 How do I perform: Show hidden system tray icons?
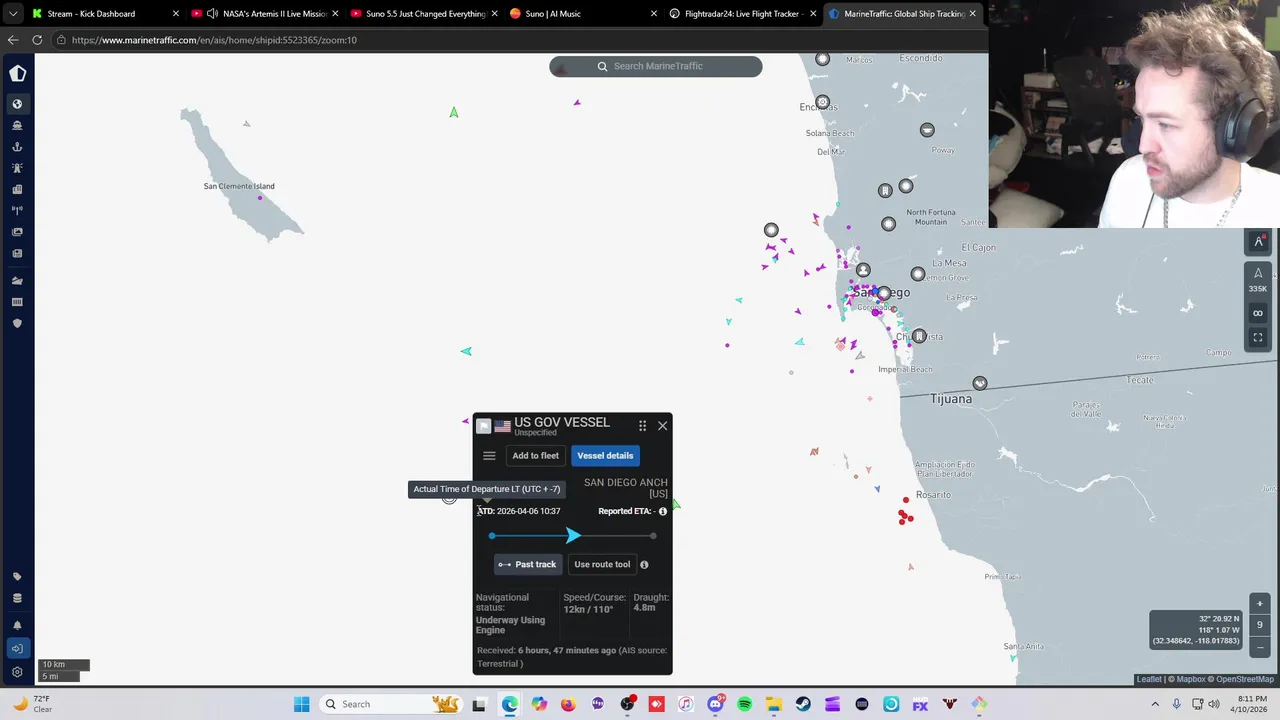(1154, 704)
